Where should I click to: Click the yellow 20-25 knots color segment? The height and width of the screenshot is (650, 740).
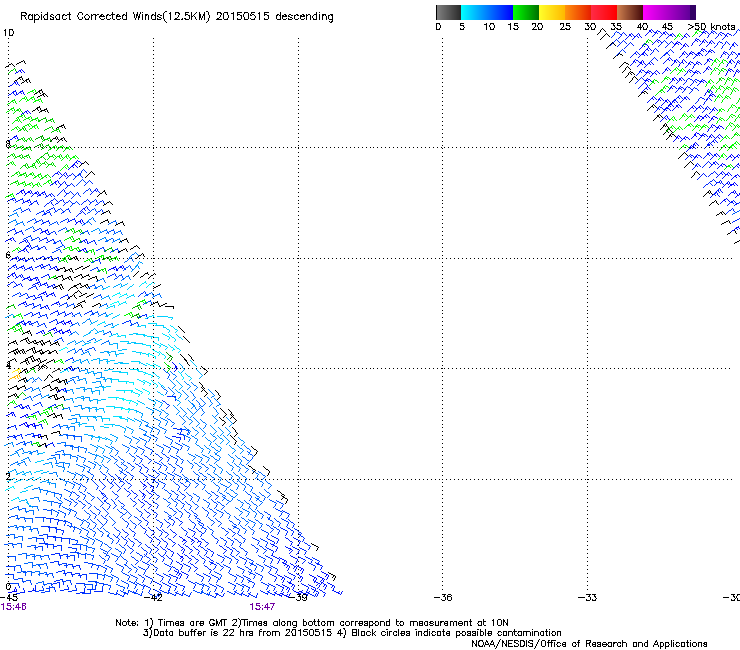552,12
